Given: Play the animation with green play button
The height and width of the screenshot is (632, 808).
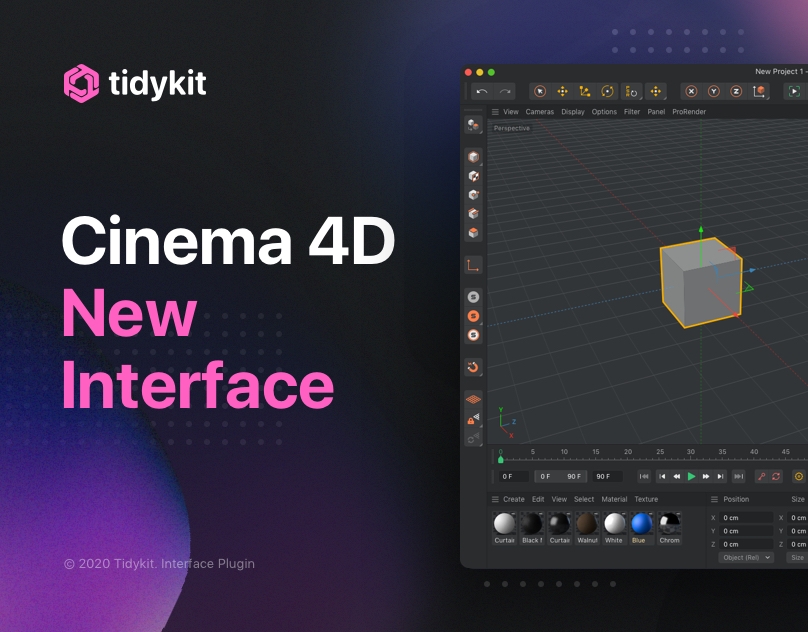Looking at the screenshot, I should coord(692,476).
